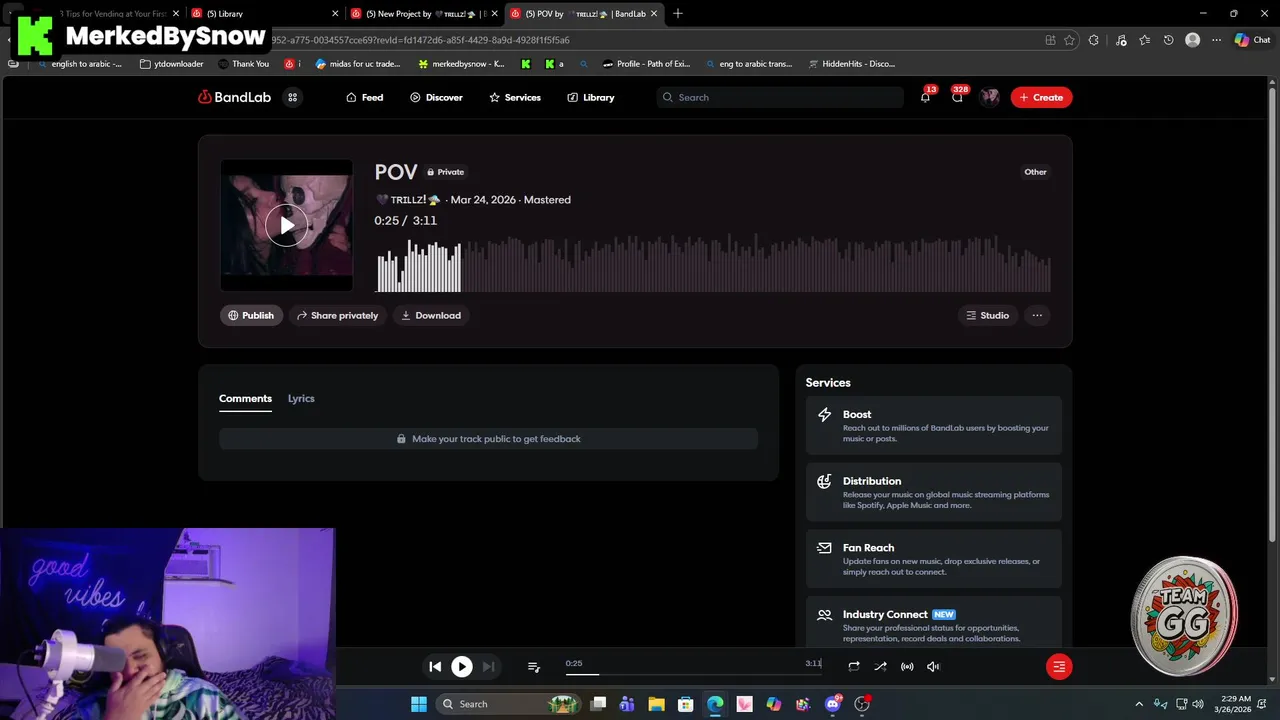Click Share privately
The height and width of the screenshot is (720, 1280).
pos(337,315)
